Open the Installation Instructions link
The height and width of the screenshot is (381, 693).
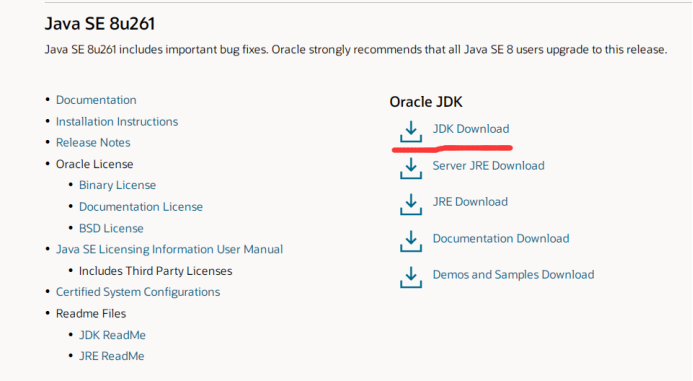[x=117, y=122]
